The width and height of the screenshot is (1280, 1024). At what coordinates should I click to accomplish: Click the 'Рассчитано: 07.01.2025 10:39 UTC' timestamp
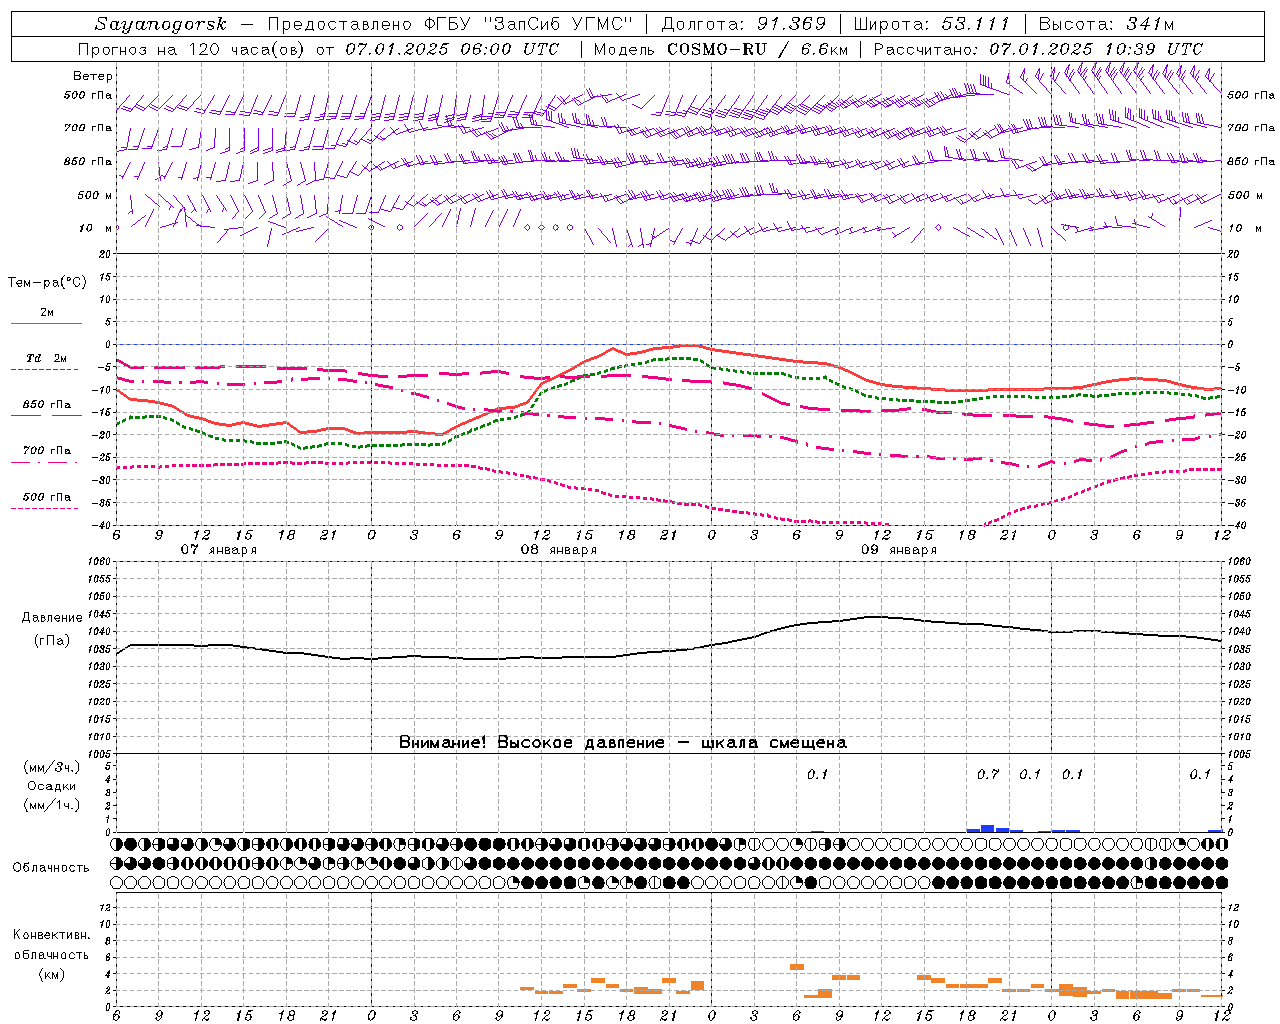point(1038,49)
